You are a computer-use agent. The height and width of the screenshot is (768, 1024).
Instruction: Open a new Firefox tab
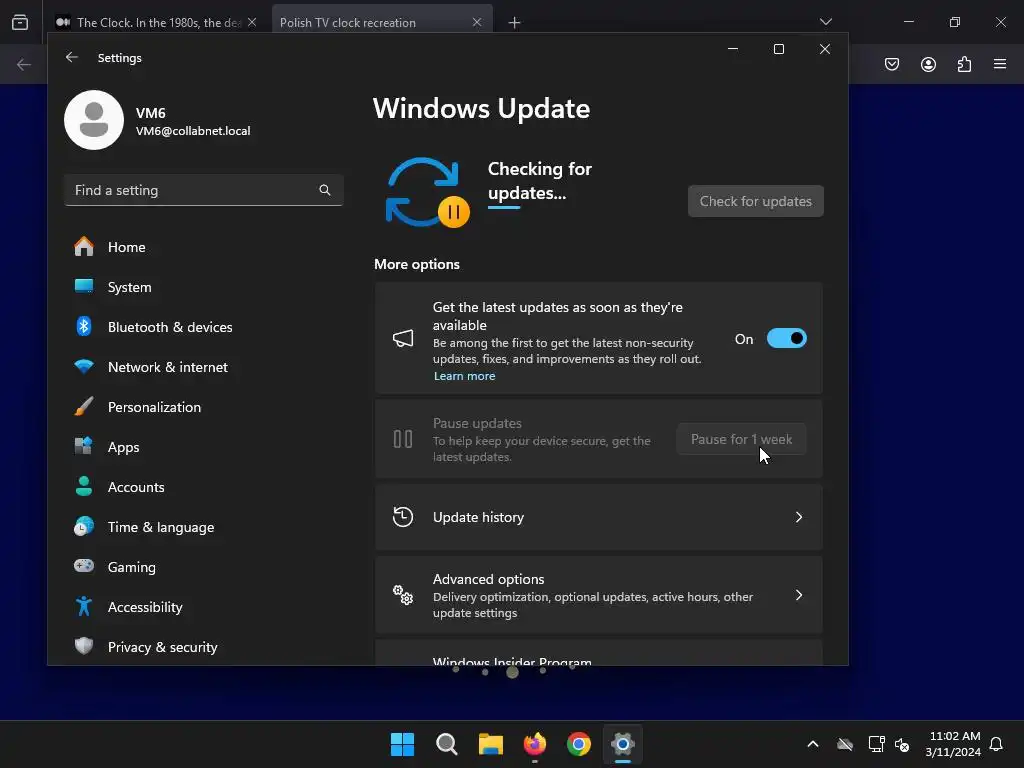pyautogui.click(x=515, y=23)
